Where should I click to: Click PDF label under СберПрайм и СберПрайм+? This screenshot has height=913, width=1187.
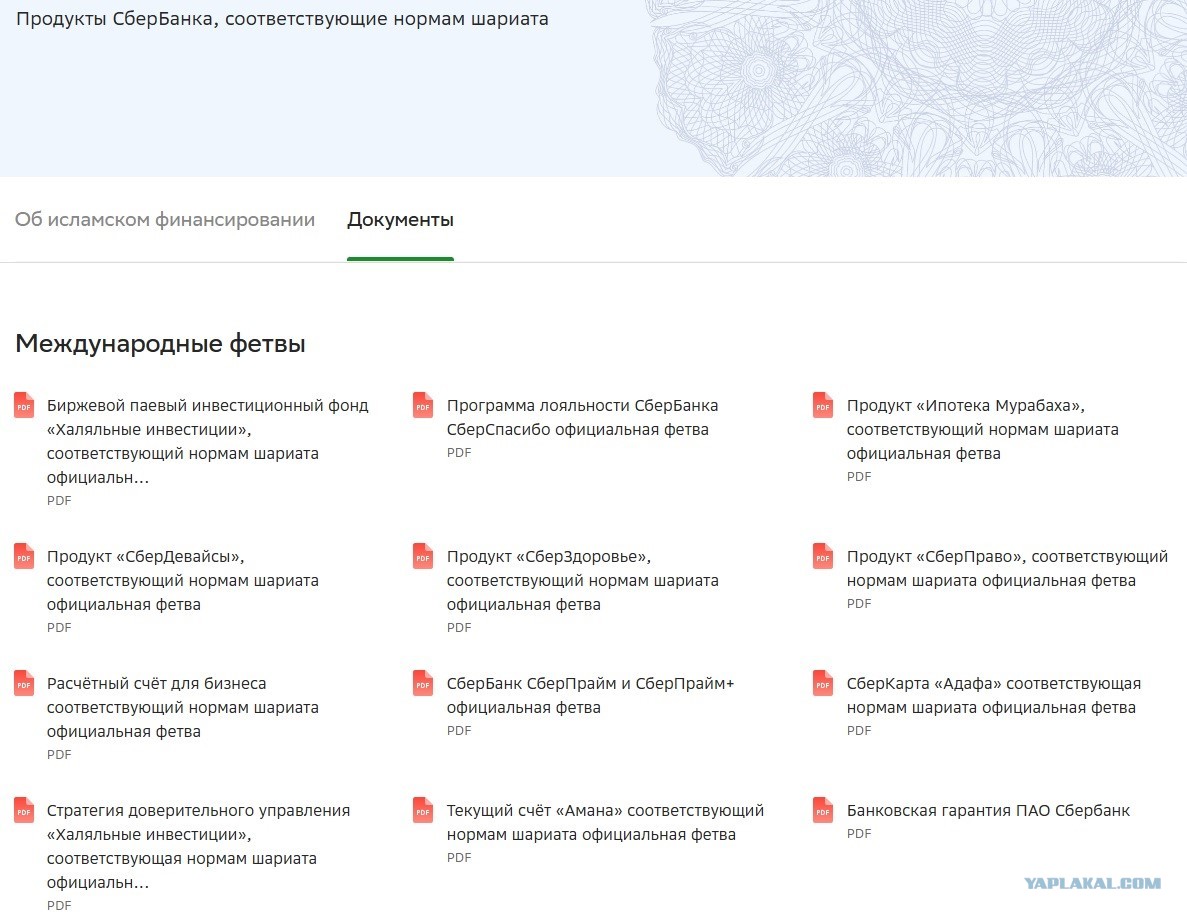(459, 731)
